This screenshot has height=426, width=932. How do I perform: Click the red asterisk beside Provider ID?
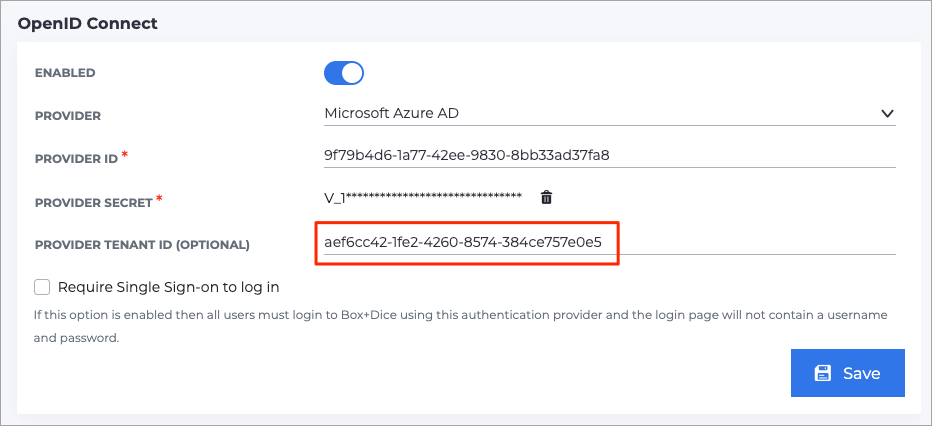click(x=124, y=154)
